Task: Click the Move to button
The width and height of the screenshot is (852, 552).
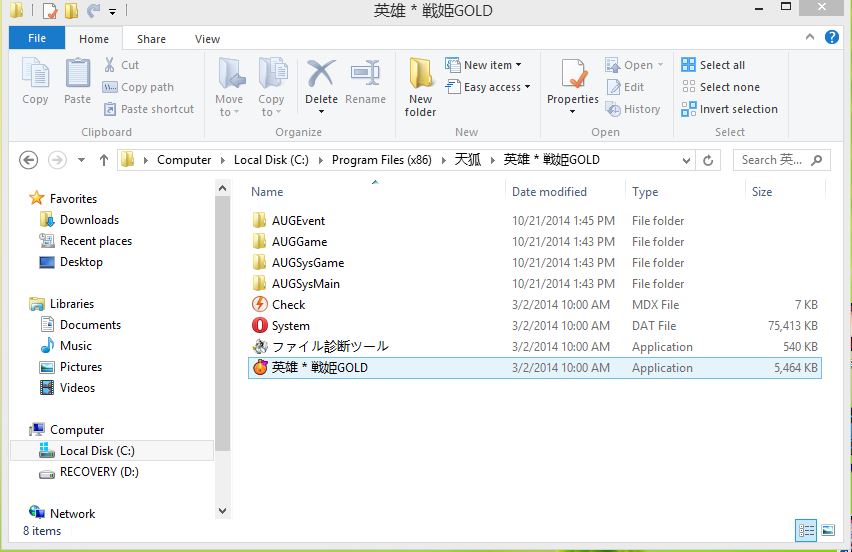Action: (229, 87)
